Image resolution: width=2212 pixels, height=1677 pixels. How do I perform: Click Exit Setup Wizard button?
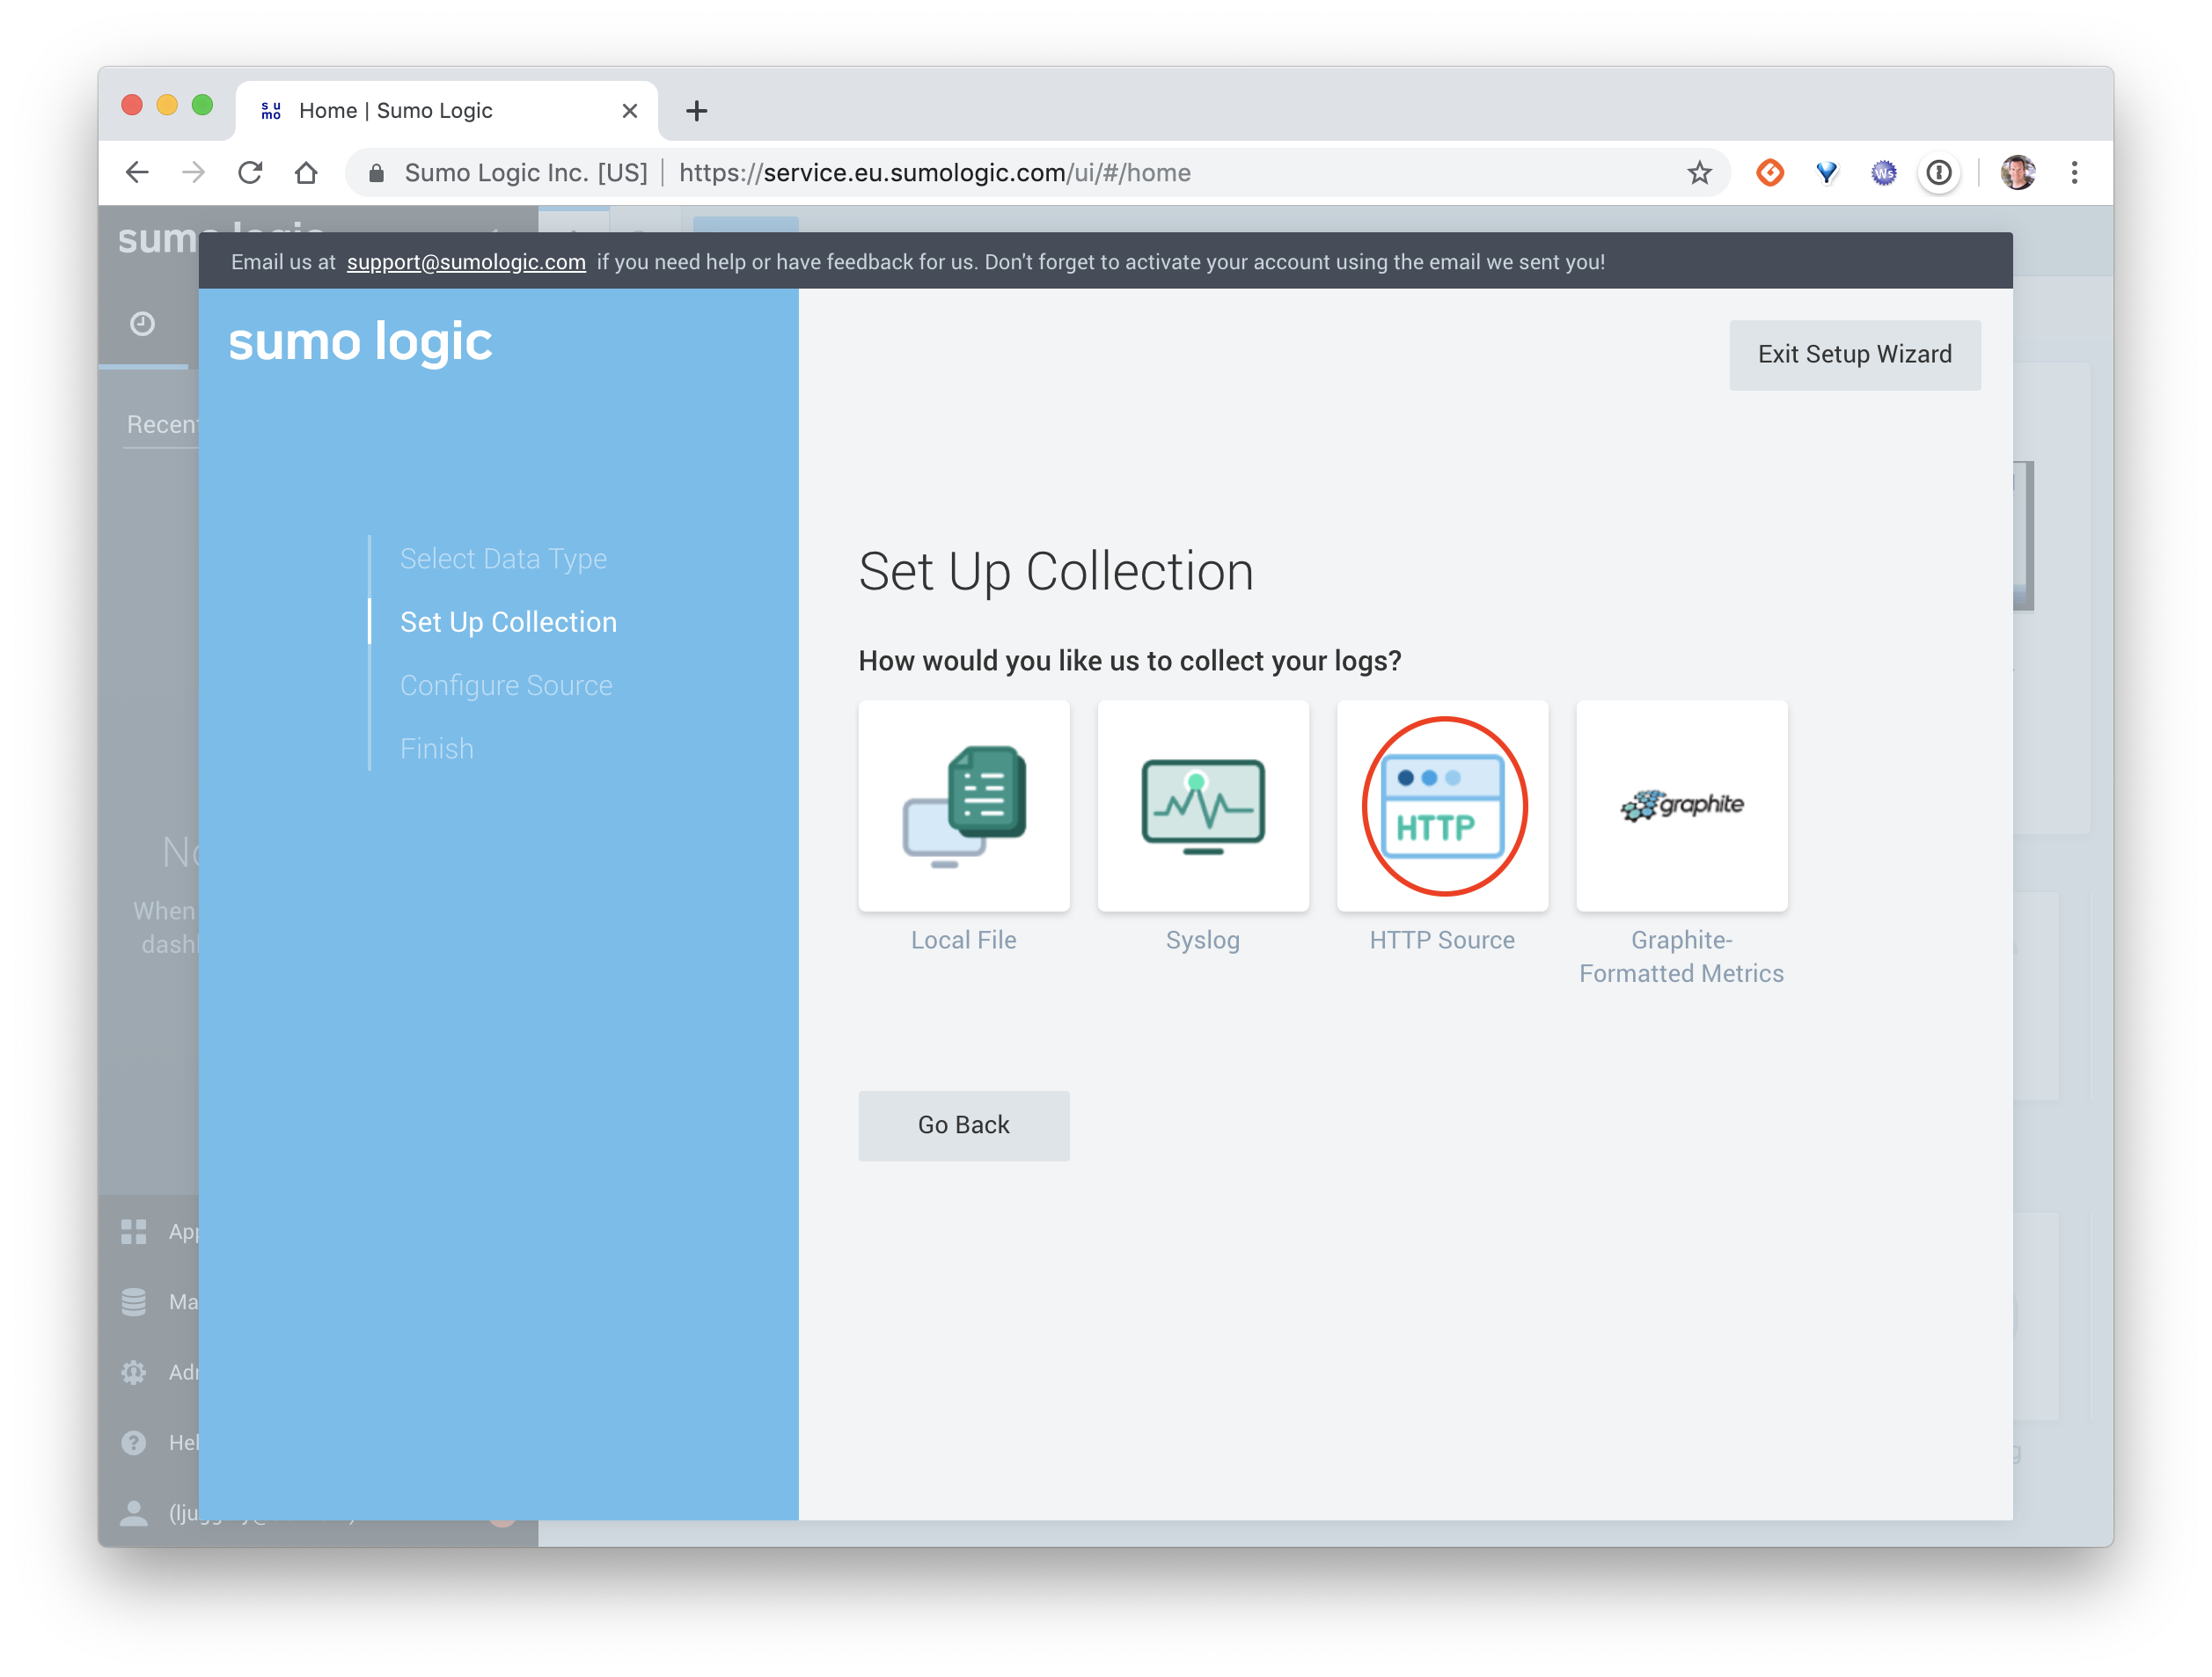click(1855, 355)
